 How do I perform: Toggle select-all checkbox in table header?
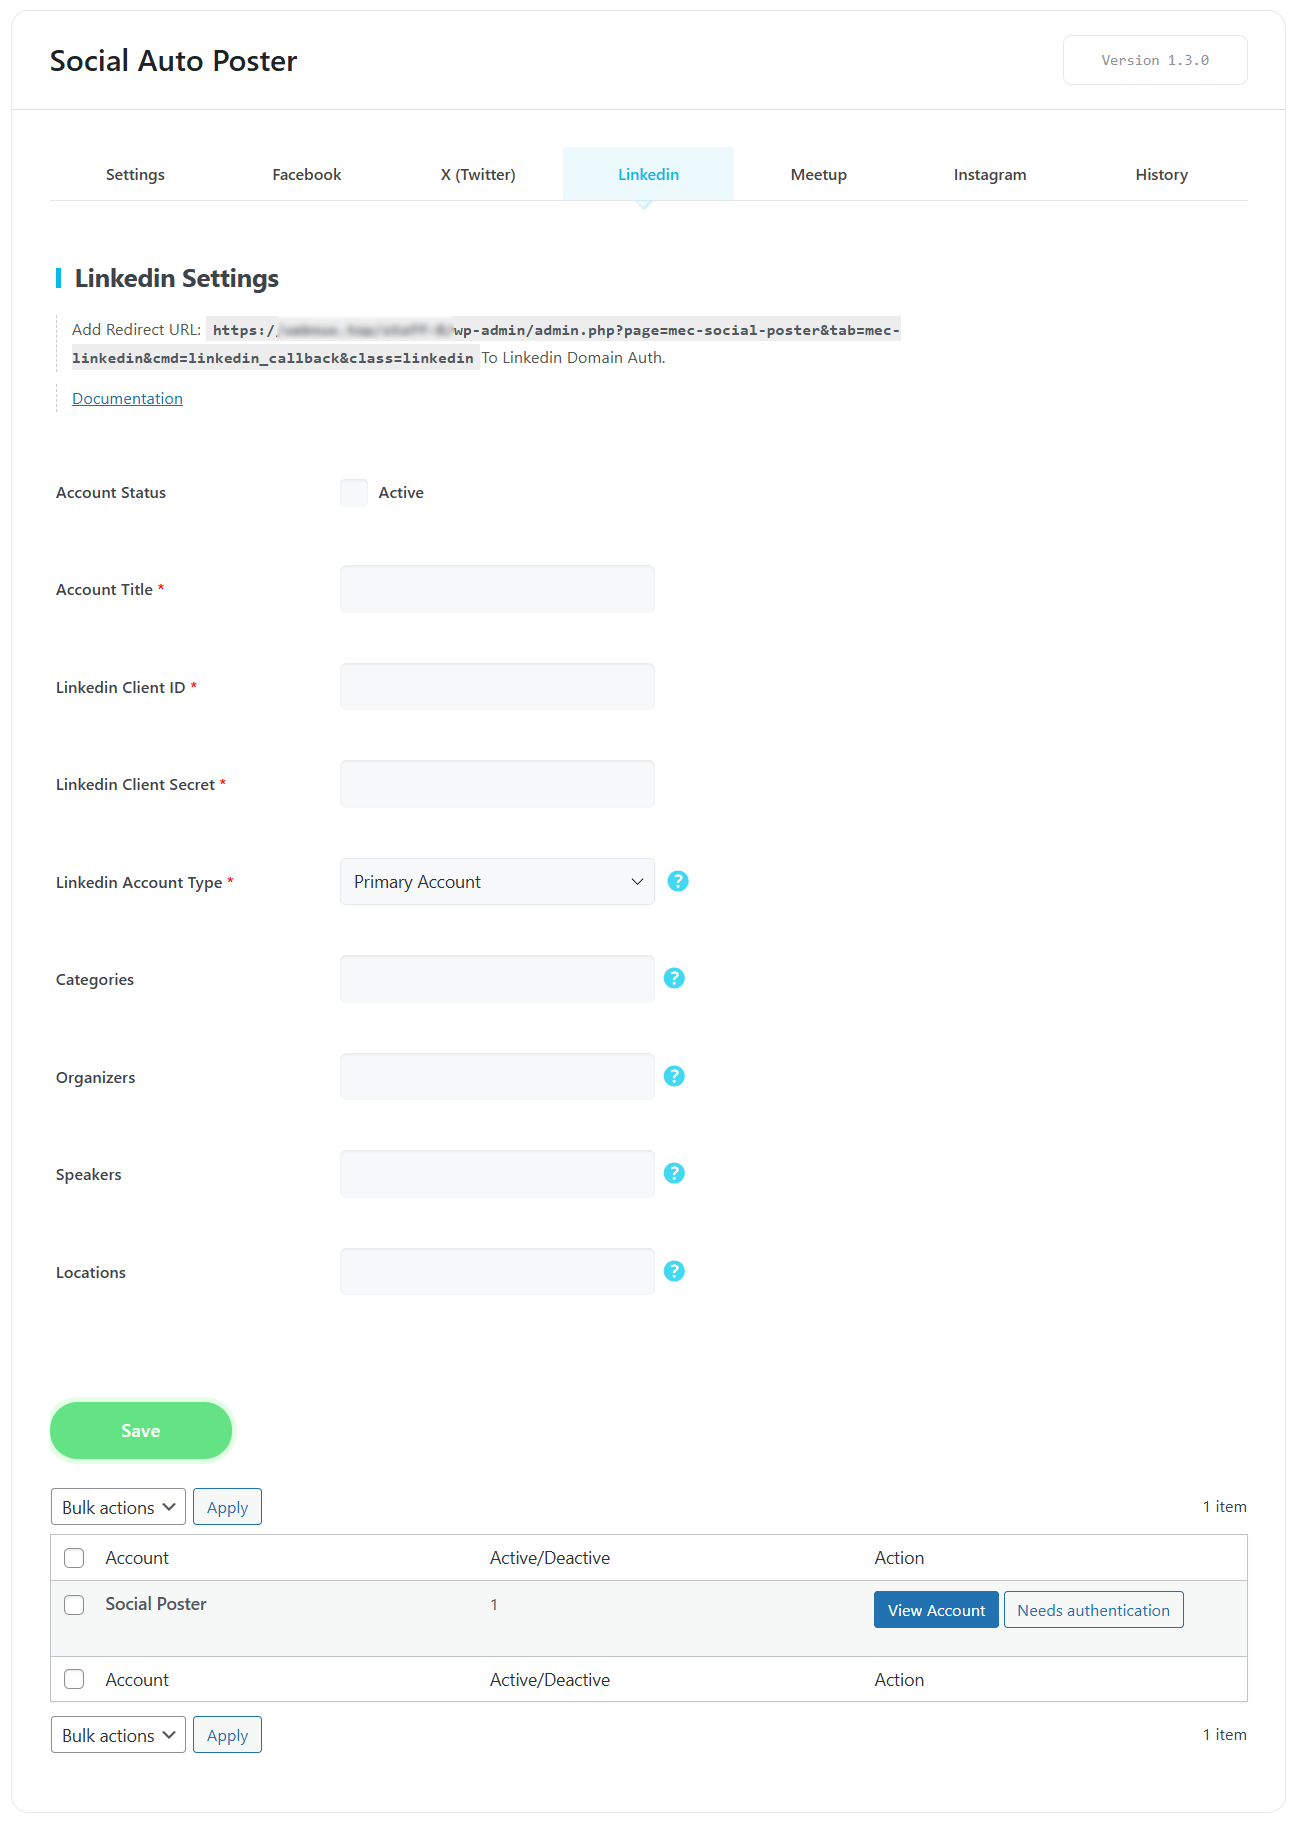point(74,1558)
